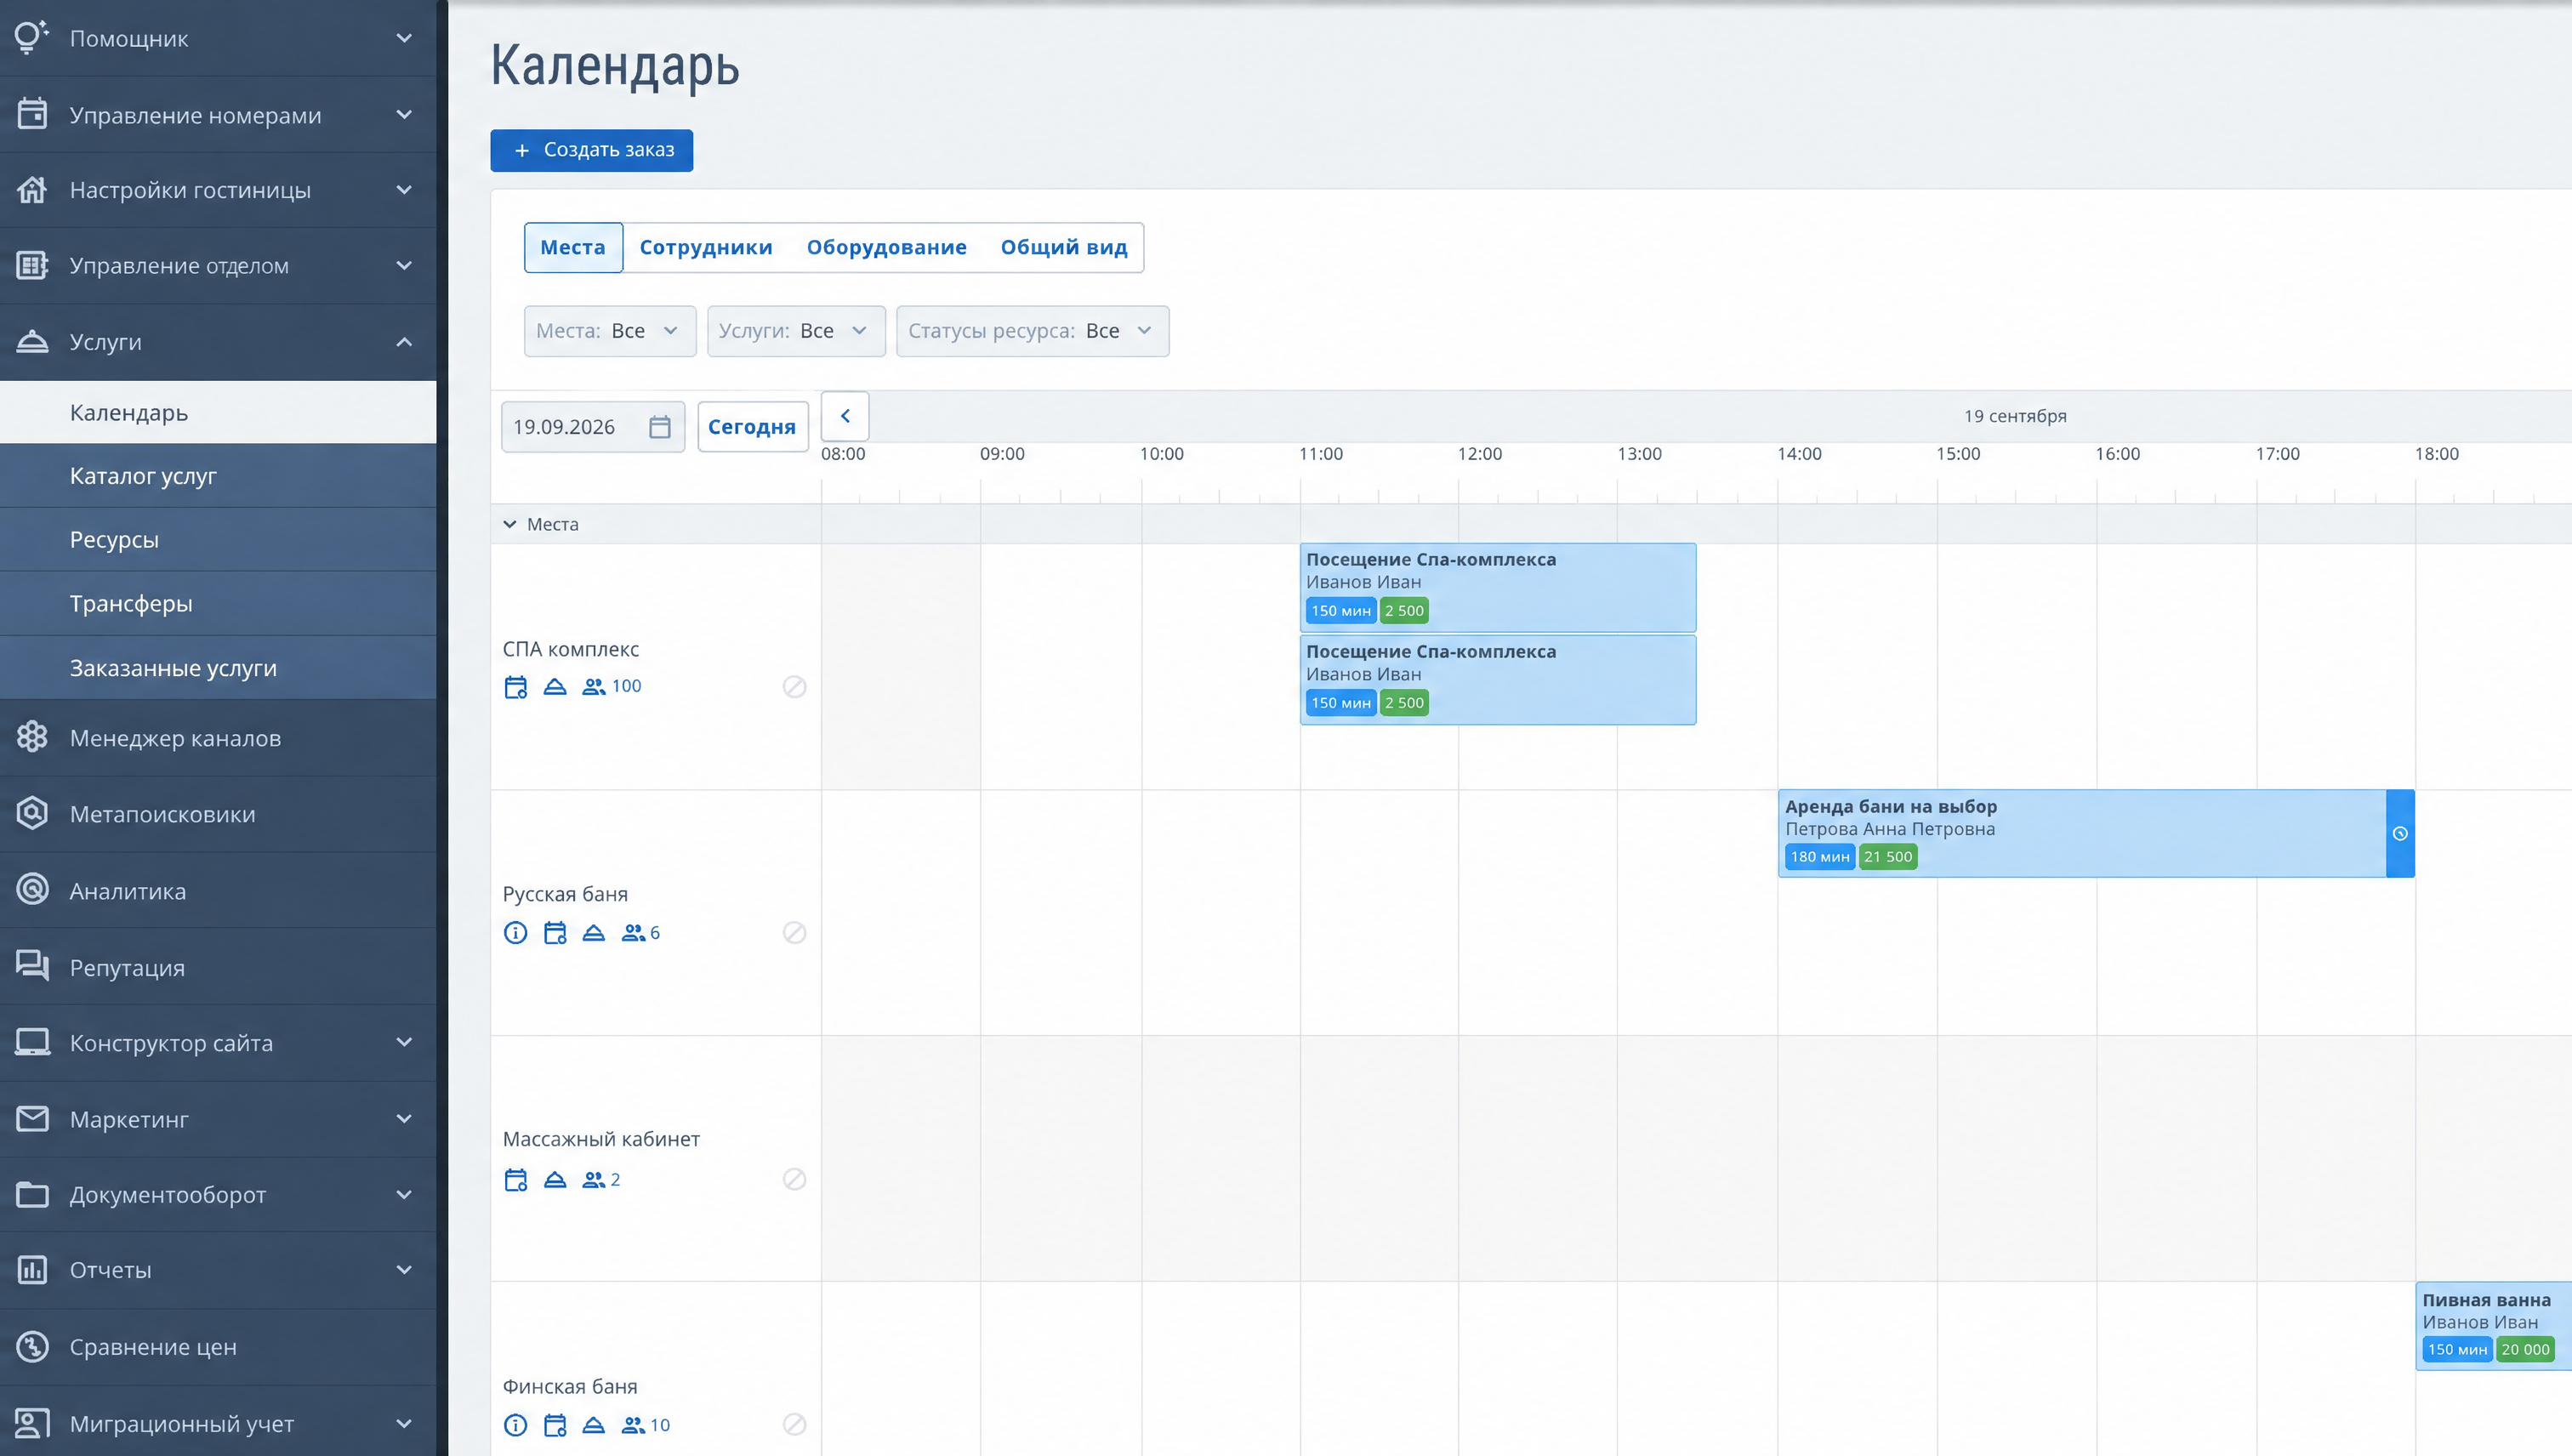The image size is (2572, 1456).
Task: Click the service bell icon under Финская баня
Action: (594, 1425)
